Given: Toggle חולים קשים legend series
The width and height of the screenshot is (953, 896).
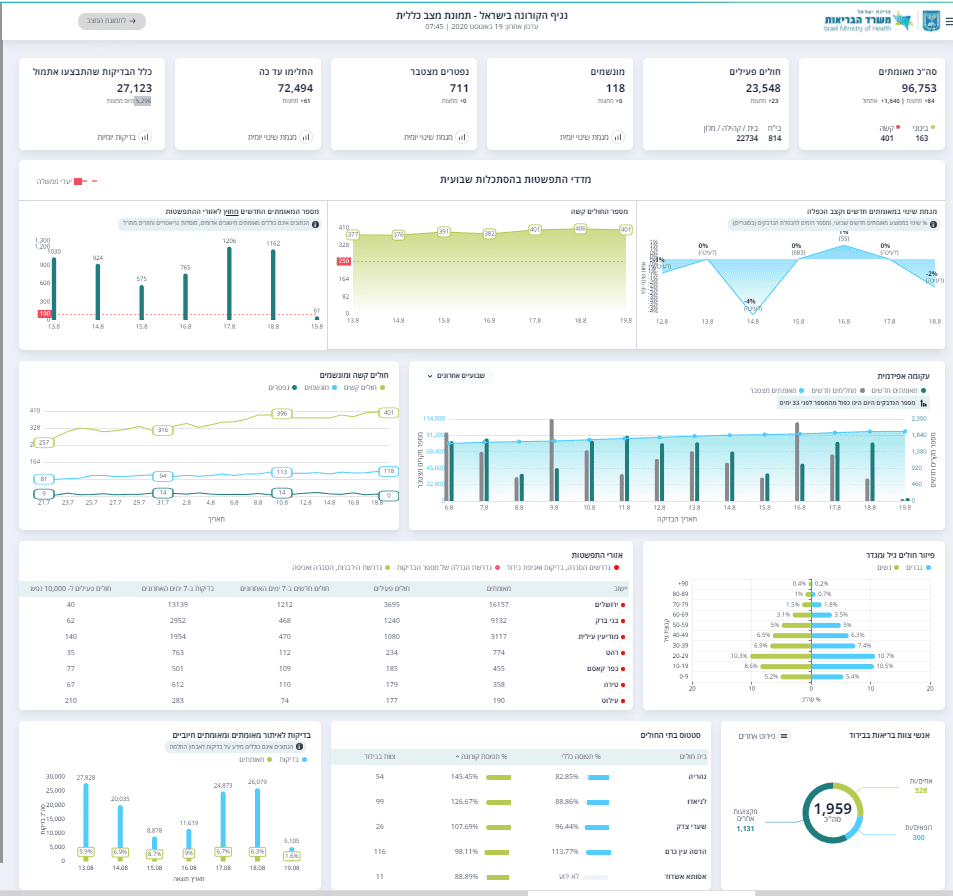Looking at the screenshot, I should (364, 387).
